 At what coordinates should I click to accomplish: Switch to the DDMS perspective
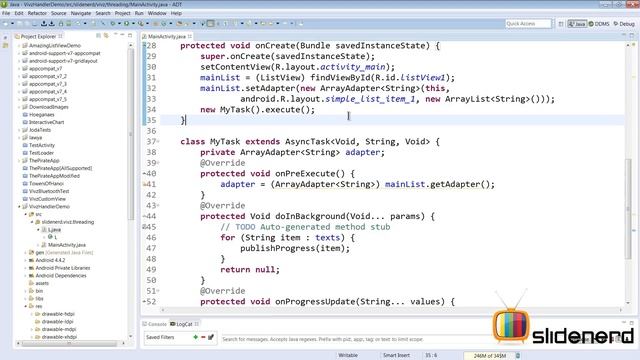[x=599, y=24]
